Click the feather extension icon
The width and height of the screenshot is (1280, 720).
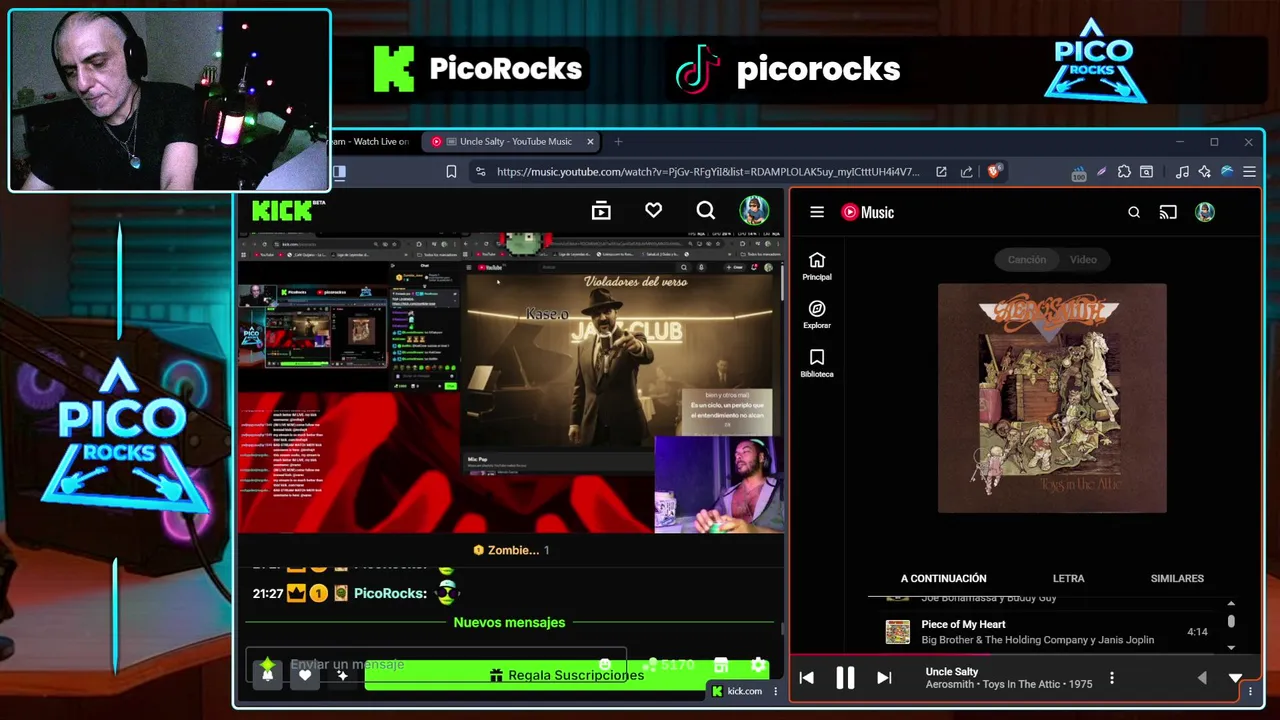coord(1101,172)
